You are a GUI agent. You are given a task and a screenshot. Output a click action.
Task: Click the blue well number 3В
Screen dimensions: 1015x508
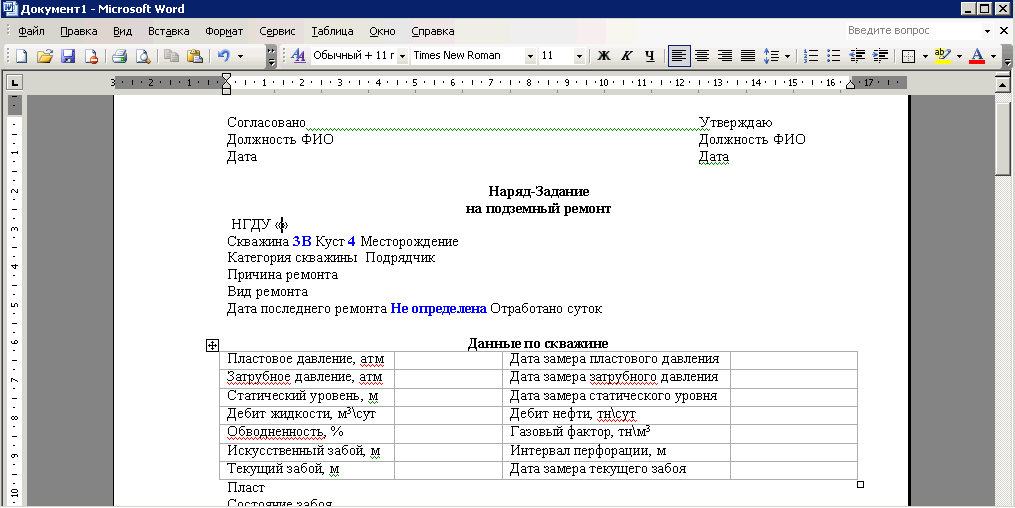302,241
